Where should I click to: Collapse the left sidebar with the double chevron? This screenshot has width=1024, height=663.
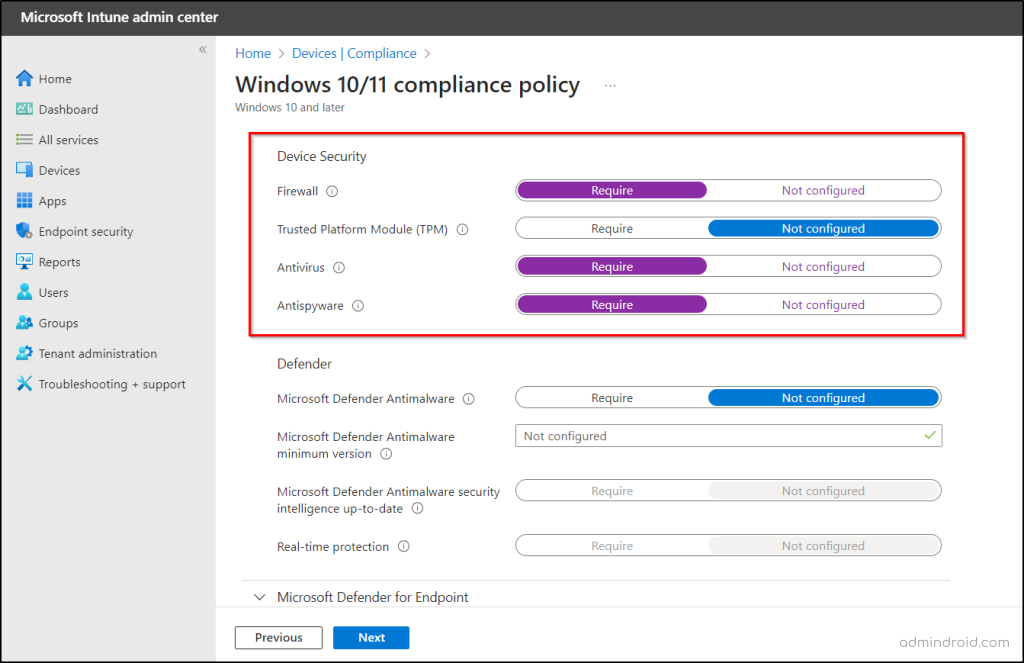tap(202, 50)
